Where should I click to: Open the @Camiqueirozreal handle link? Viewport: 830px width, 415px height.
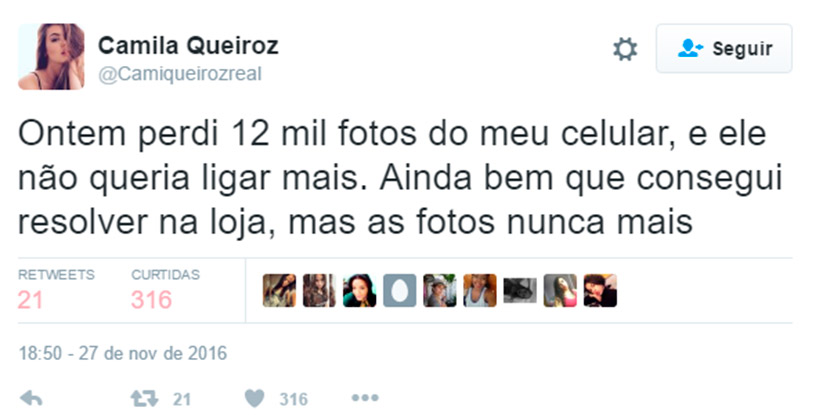[180, 74]
